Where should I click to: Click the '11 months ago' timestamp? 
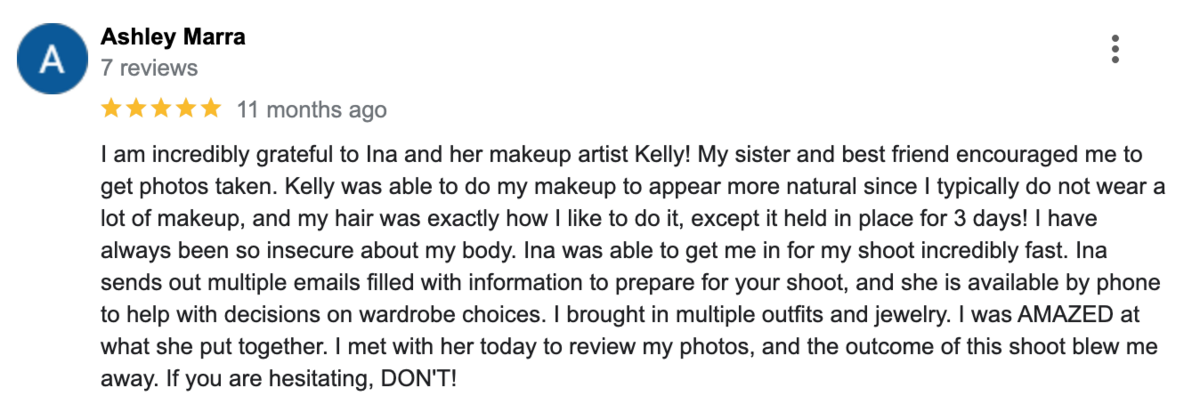point(311,109)
